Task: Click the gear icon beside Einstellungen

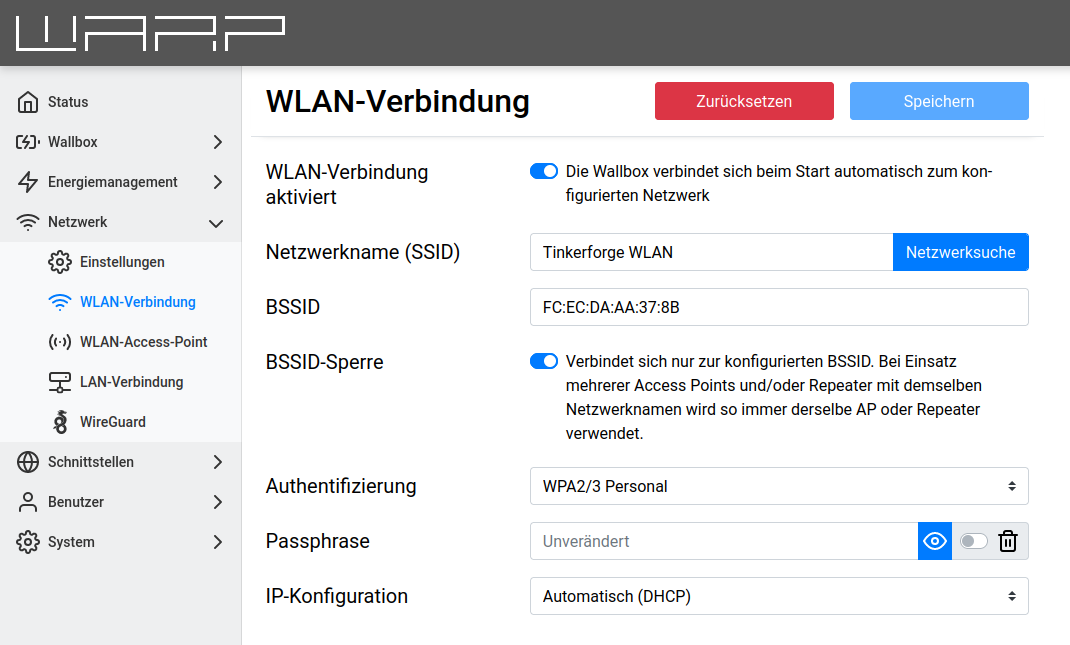Action: [60, 262]
